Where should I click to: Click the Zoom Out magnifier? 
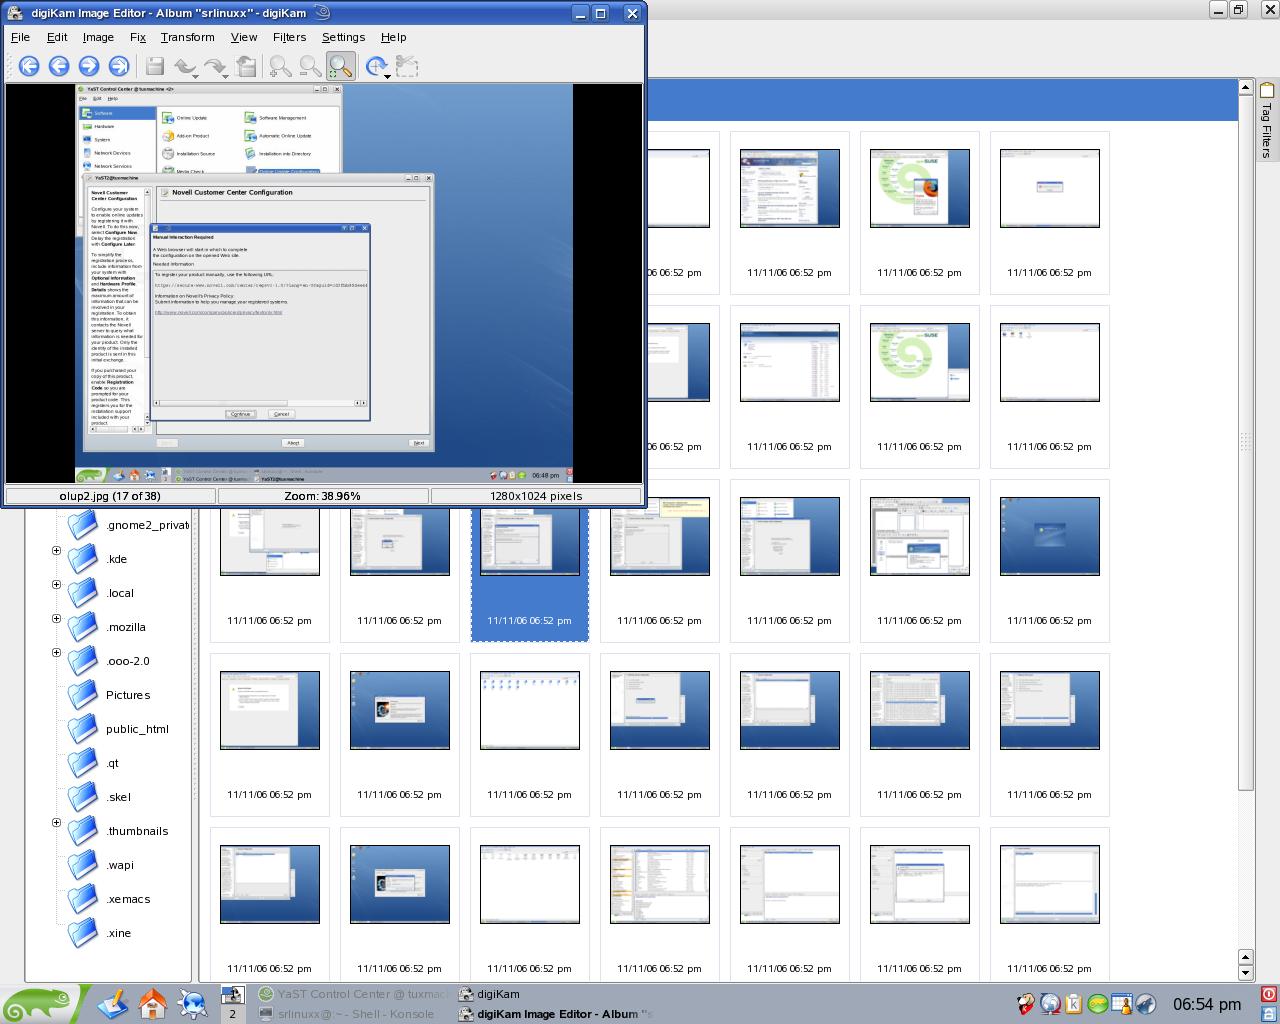point(311,66)
